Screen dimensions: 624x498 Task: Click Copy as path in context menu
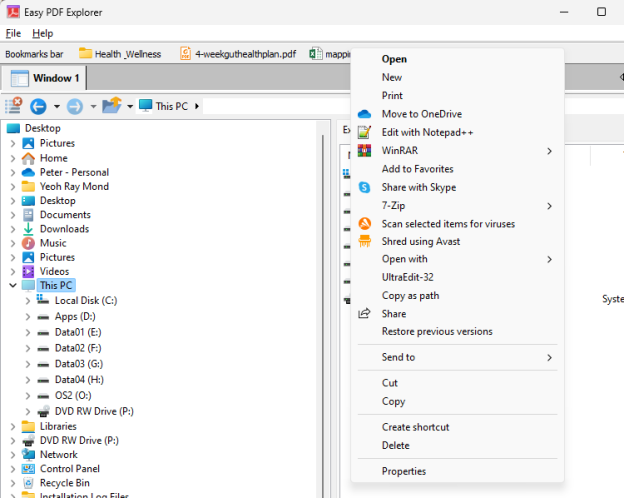tap(410, 296)
